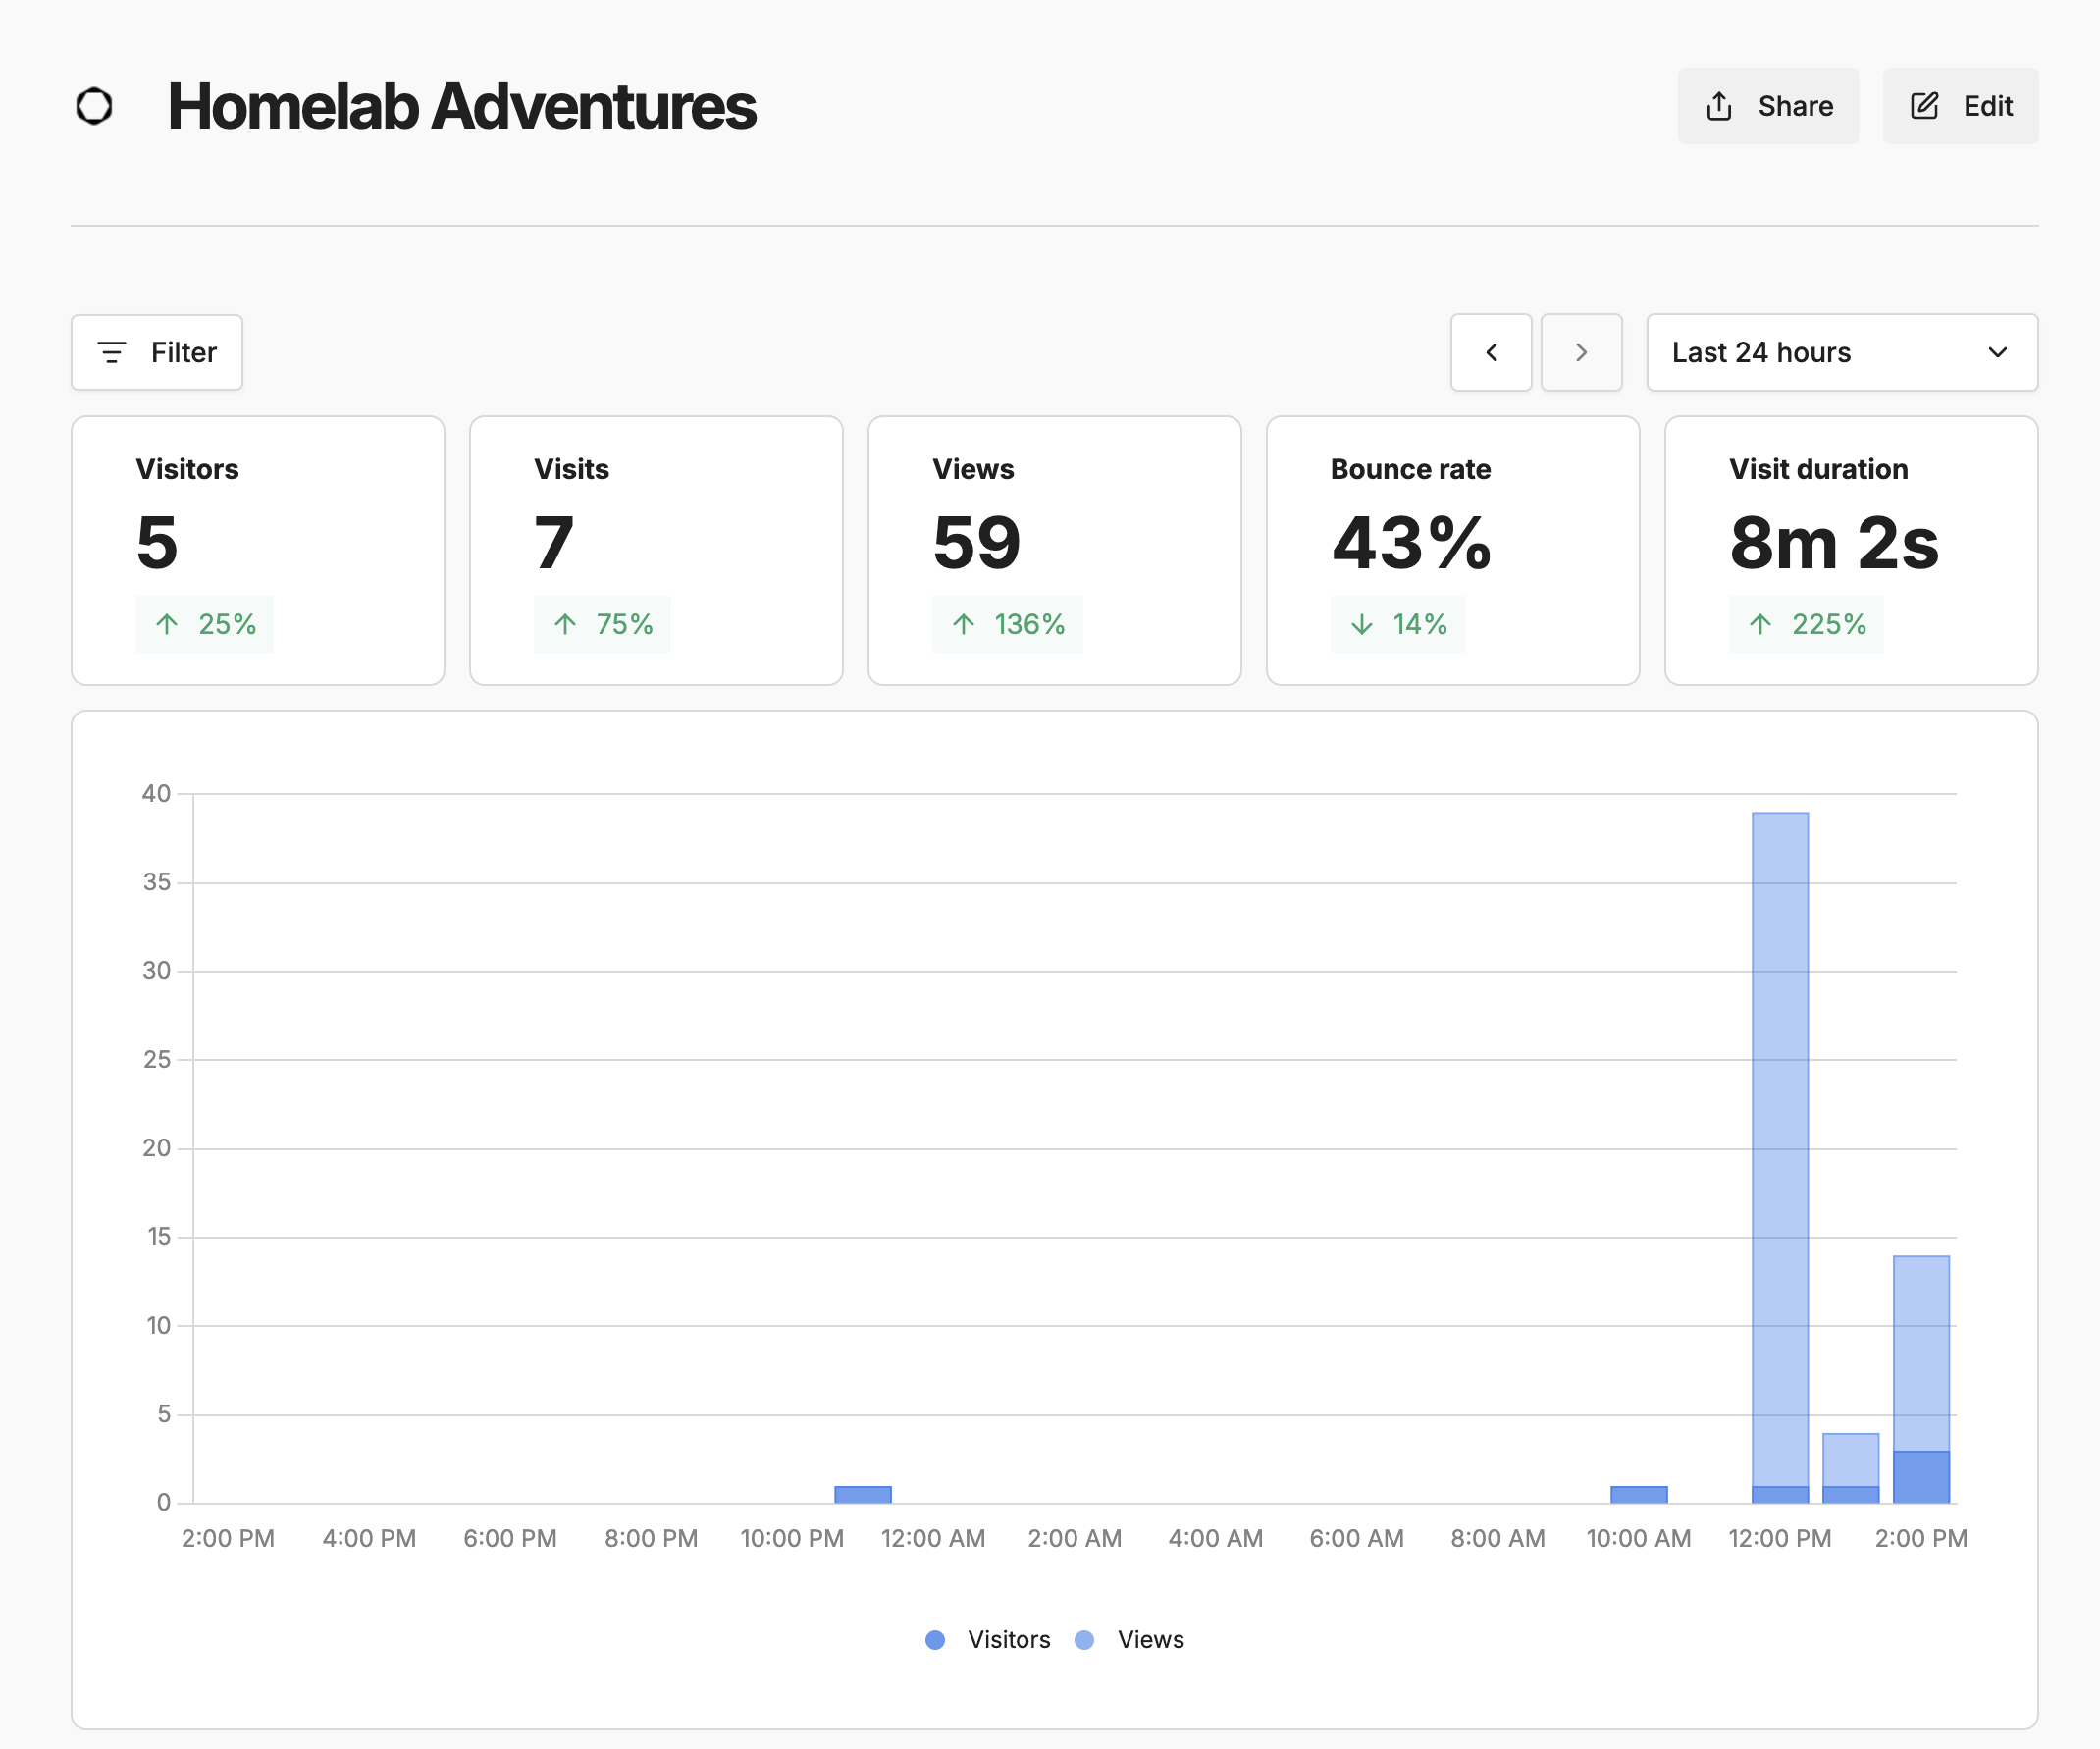Click the tallest bar around 12:00 PM
Image resolution: width=2100 pixels, height=1749 pixels.
pos(1779,1150)
